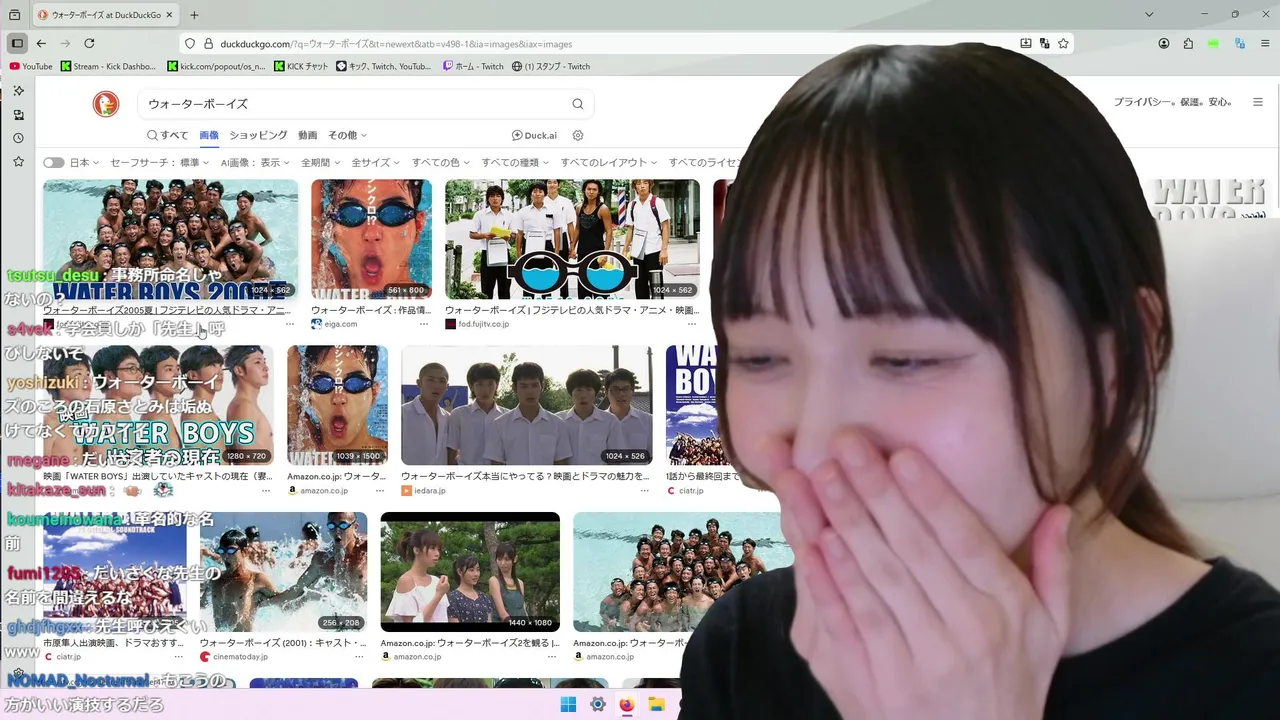
Task: Open the Firefox application menu
Action: pos(1265,43)
